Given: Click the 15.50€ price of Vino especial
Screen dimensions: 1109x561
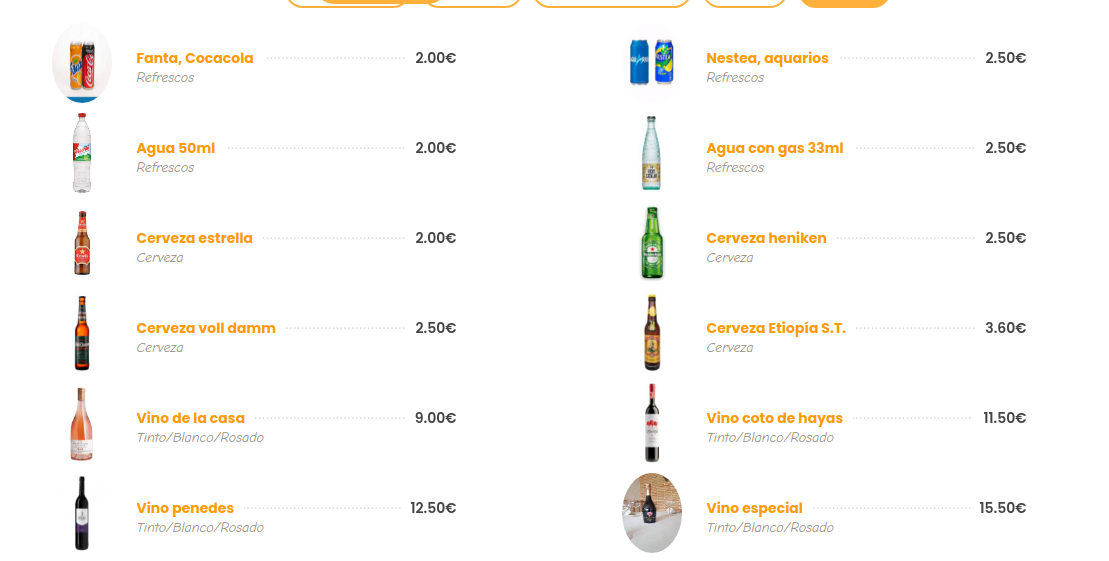Looking at the screenshot, I should [x=1002, y=508].
